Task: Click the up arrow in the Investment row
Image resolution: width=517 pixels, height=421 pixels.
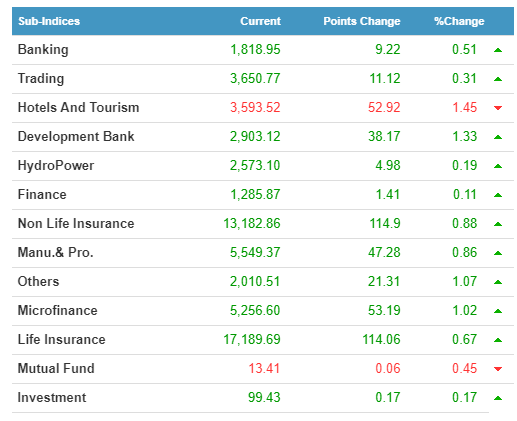Action: click(498, 398)
